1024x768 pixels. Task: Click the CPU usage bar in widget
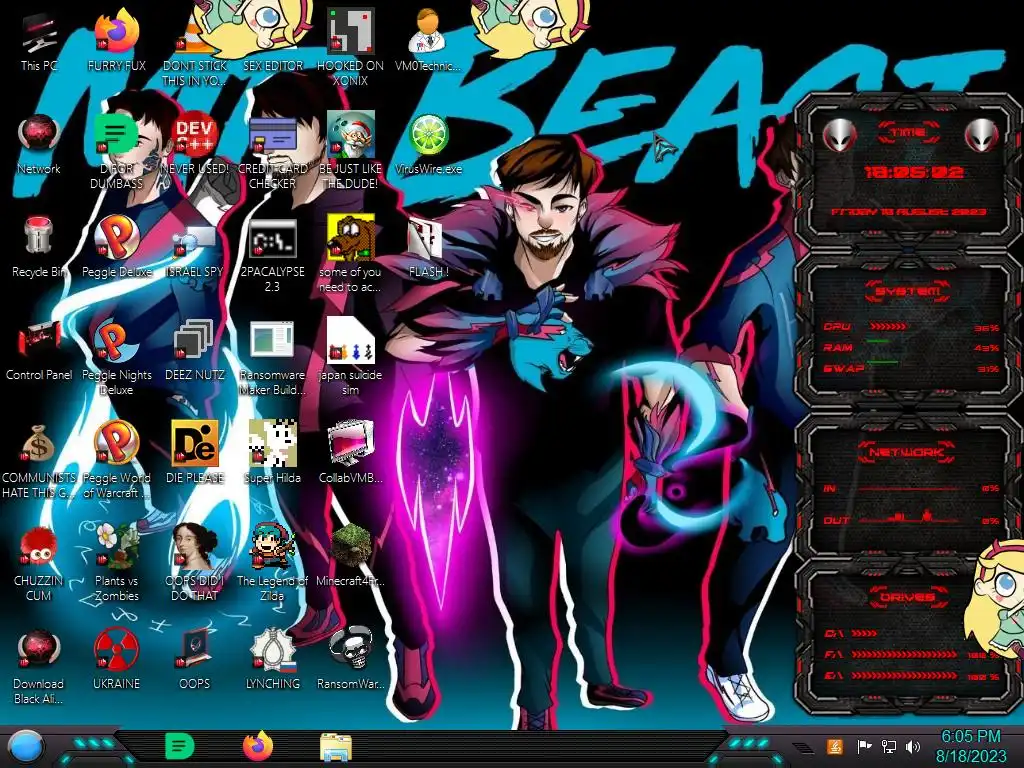[x=887, y=326]
